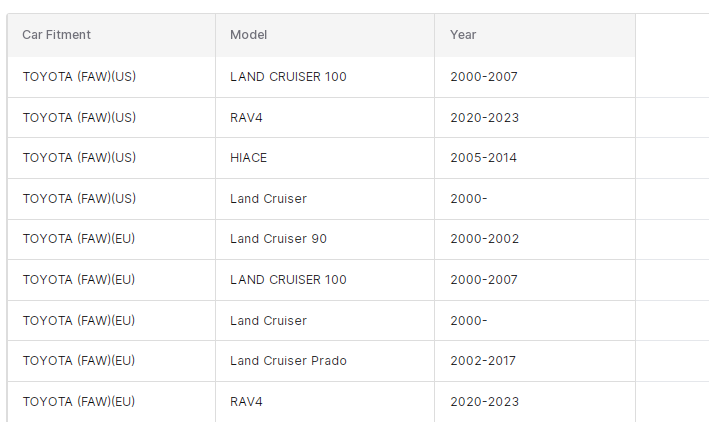Image resolution: width=709 pixels, height=422 pixels.
Task: Click the Year column header
Action: point(463,35)
